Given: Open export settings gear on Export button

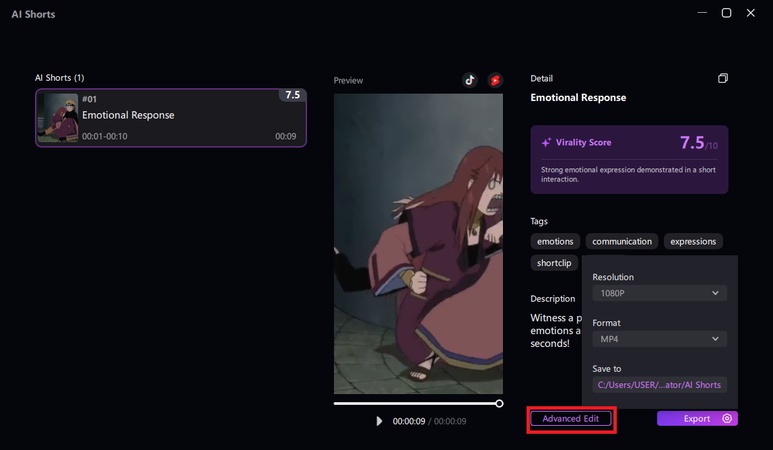Looking at the screenshot, I should coord(727,419).
